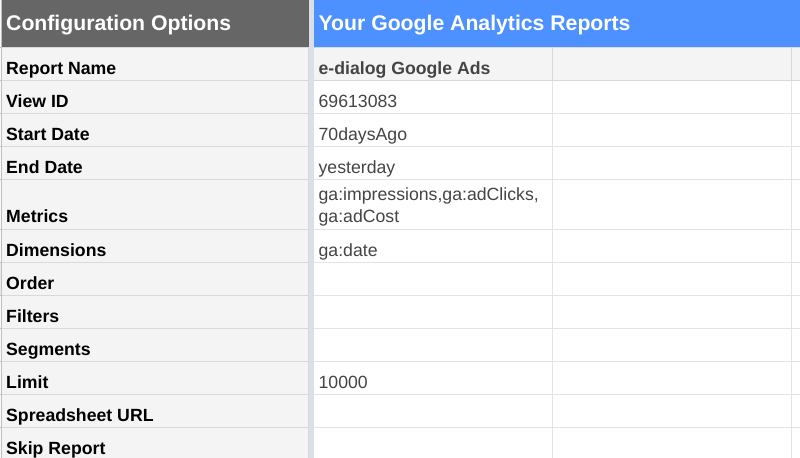Image resolution: width=800 pixels, height=458 pixels.
Task: Click the 'Report Name' label cell
Action: (x=155, y=68)
